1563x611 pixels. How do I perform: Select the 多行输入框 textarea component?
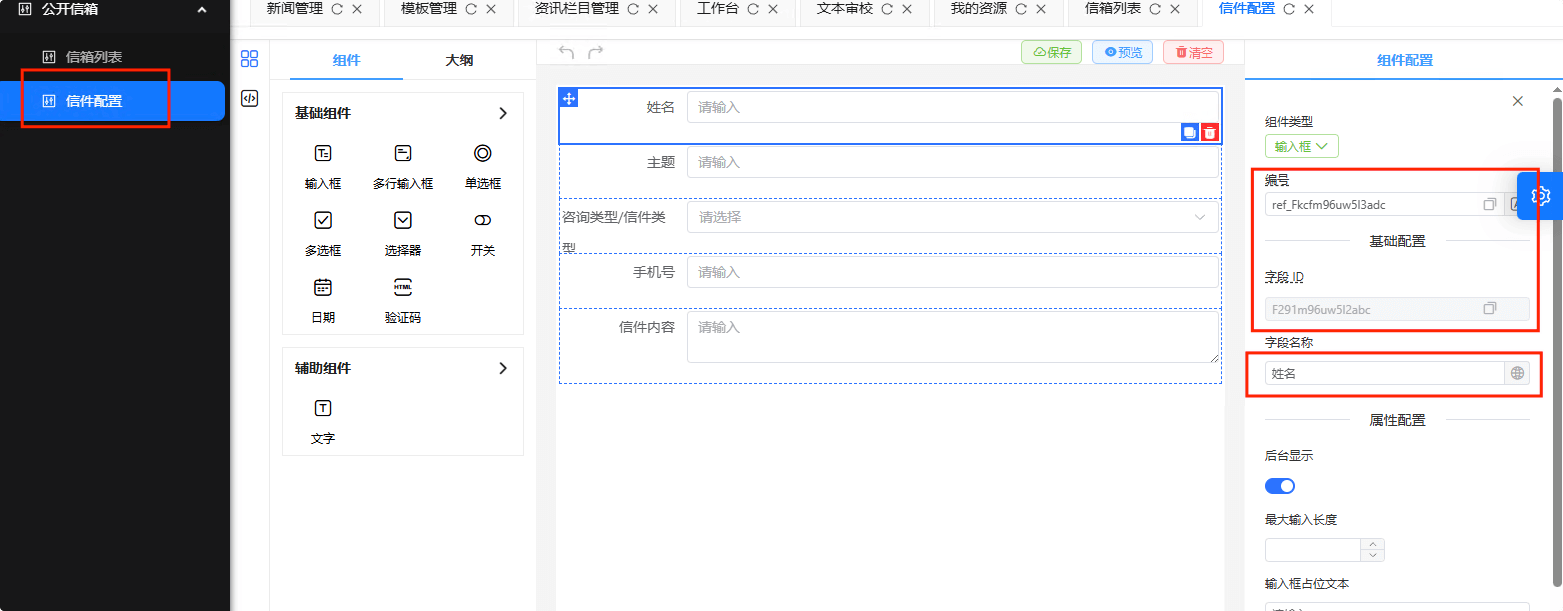tap(403, 165)
